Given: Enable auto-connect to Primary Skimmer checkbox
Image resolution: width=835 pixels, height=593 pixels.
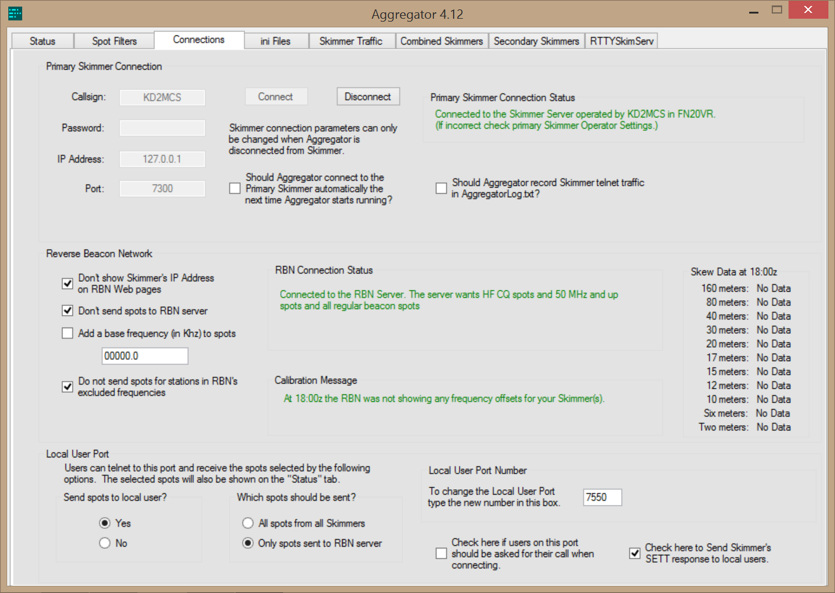Looking at the screenshot, I should (235, 188).
